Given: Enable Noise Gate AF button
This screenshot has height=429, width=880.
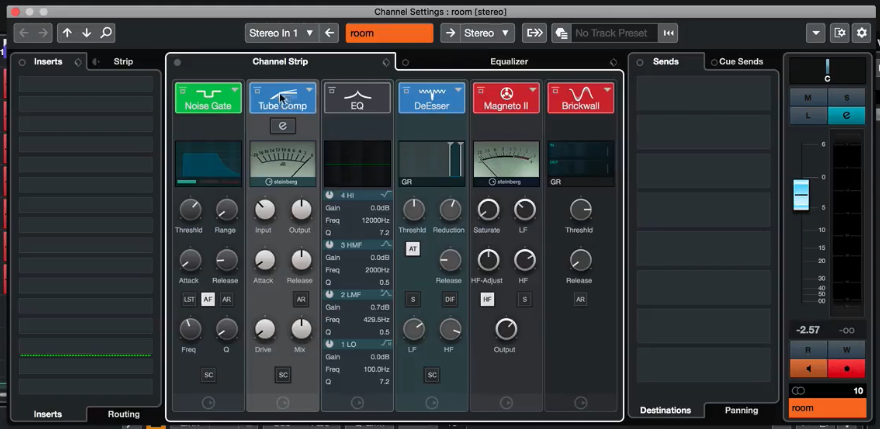Looking at the screenshot, I should click(x=208, y=299).
